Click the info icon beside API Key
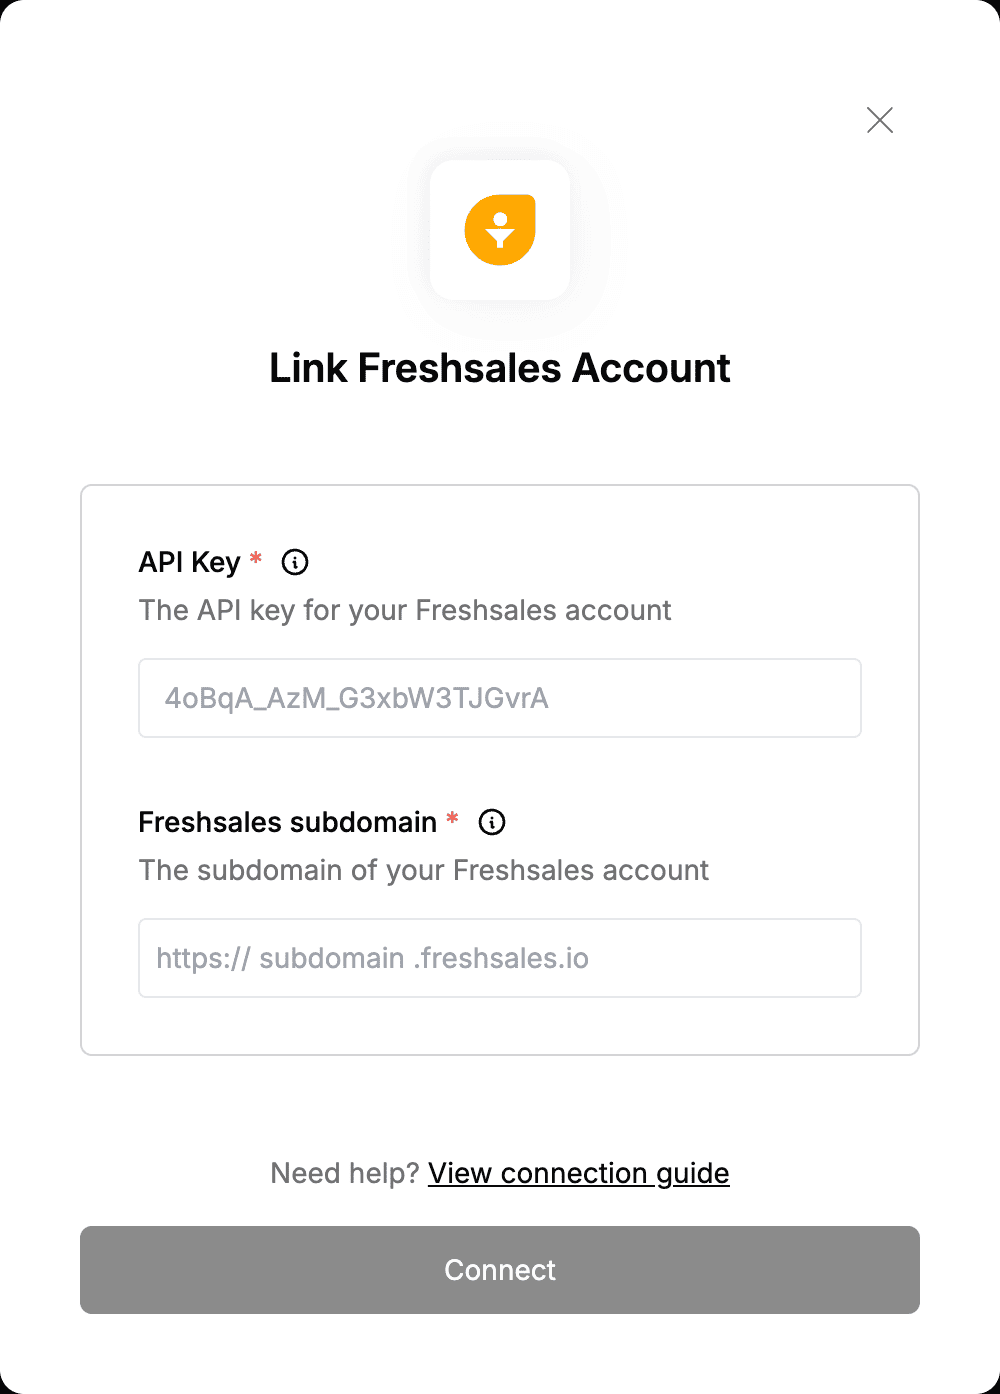 [x=295, y=562]
